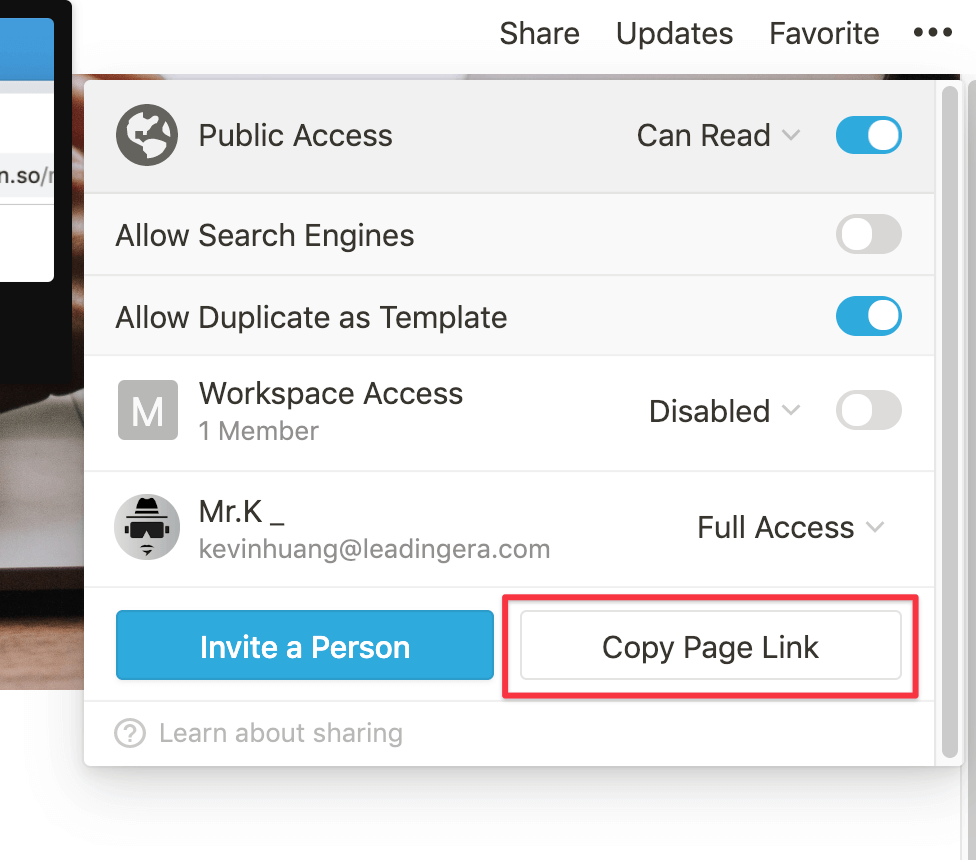This screenshot has height=860, width=976.
Task: Click Mr.K's profile avatar
Action: pyautogui.click(x=147, y=527)
